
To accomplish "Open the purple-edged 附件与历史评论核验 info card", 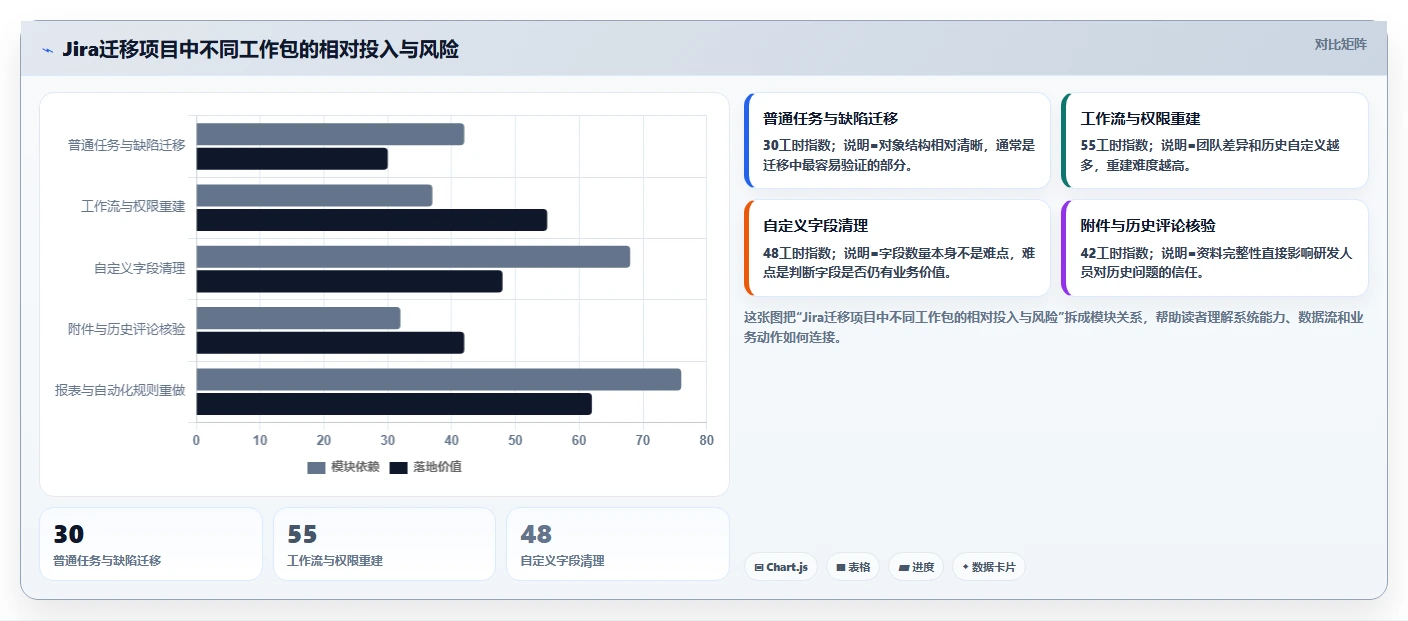I will pos(1215,247).
